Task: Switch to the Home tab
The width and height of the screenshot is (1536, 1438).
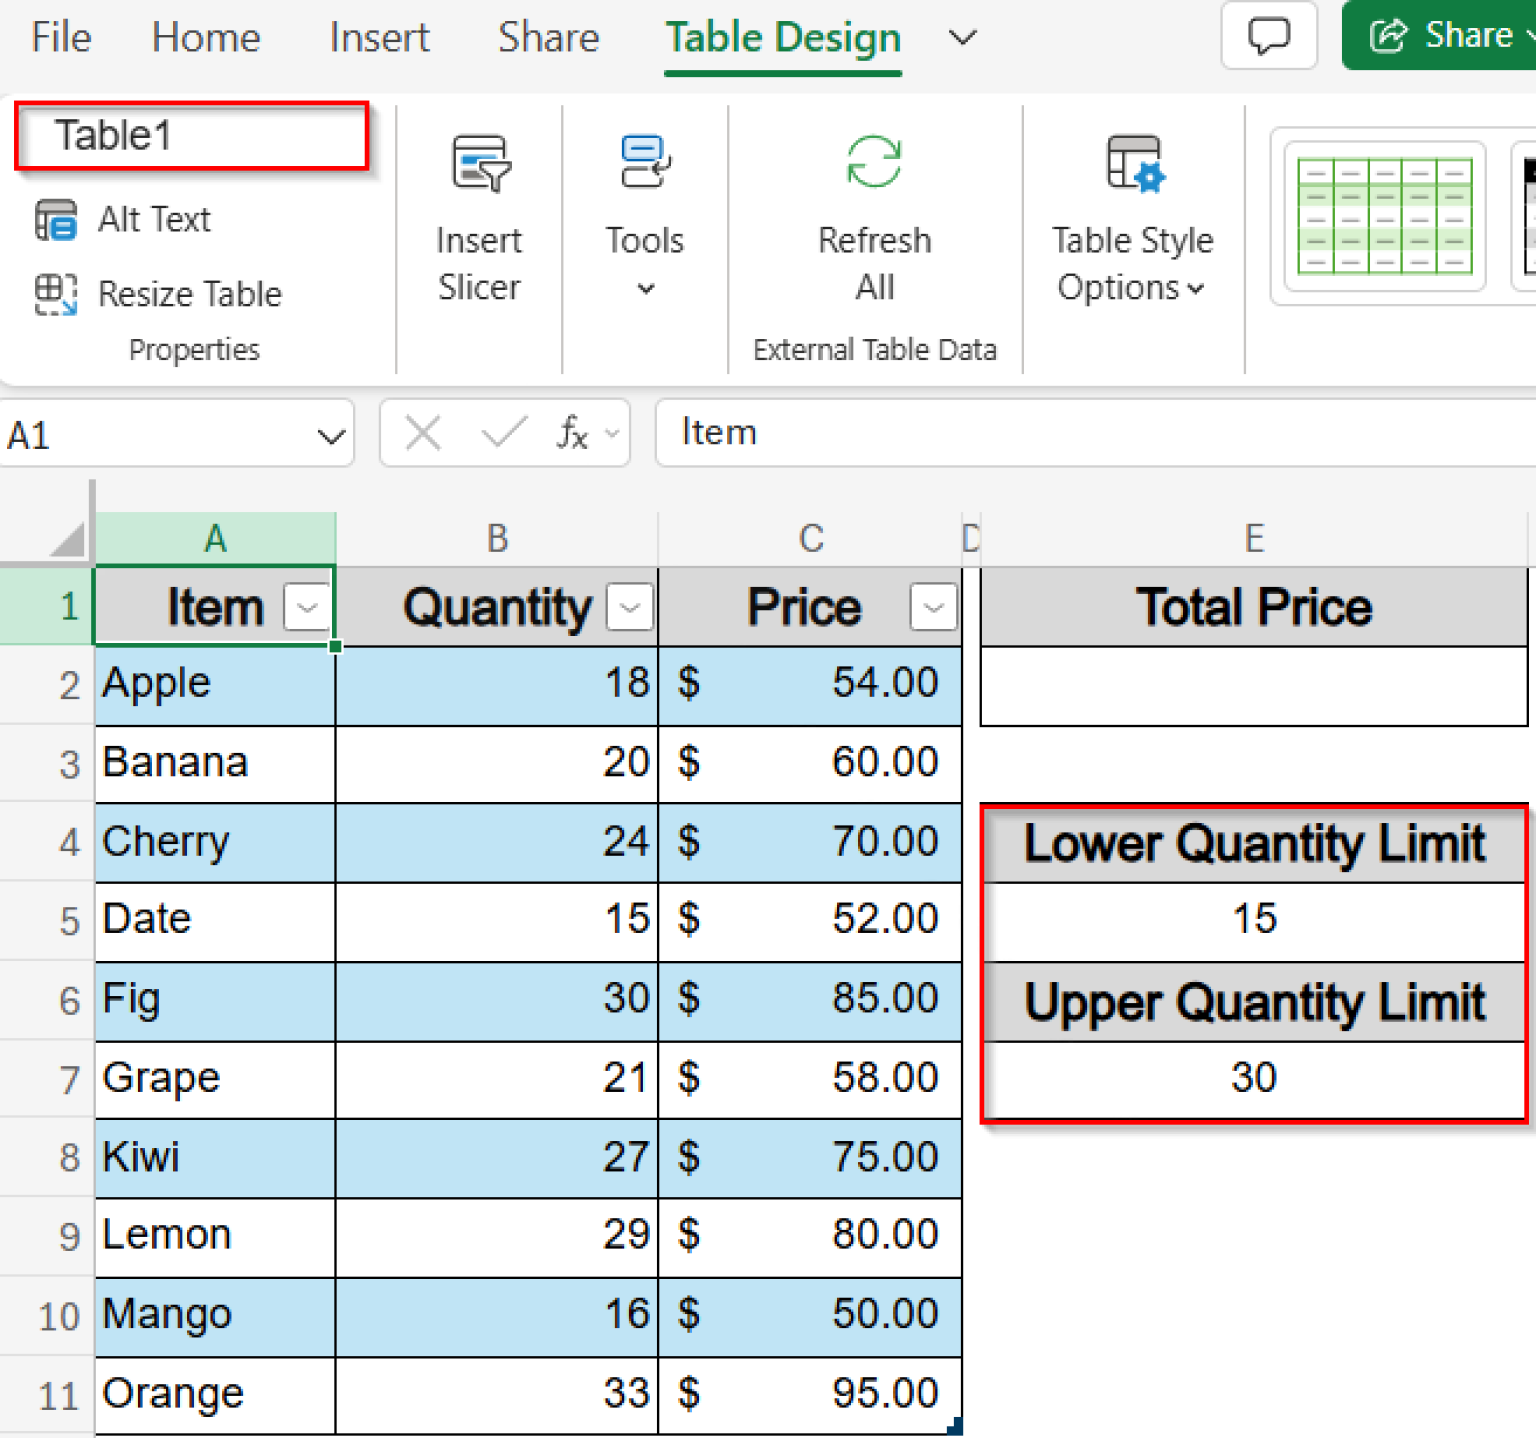Action: tap(204, 37)
